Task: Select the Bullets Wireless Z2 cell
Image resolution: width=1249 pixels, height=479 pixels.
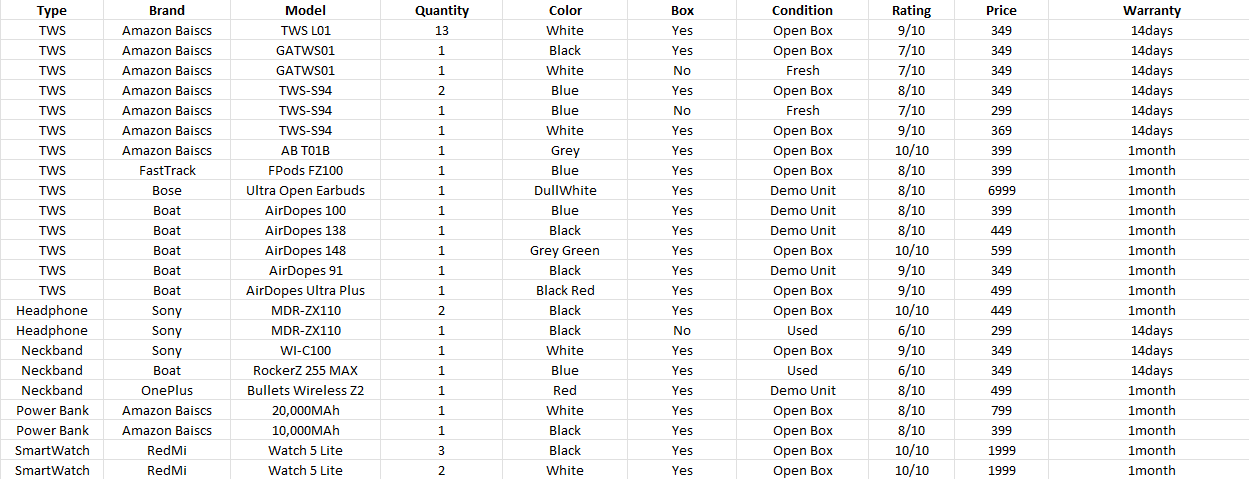Action: [x=305, y=391]
